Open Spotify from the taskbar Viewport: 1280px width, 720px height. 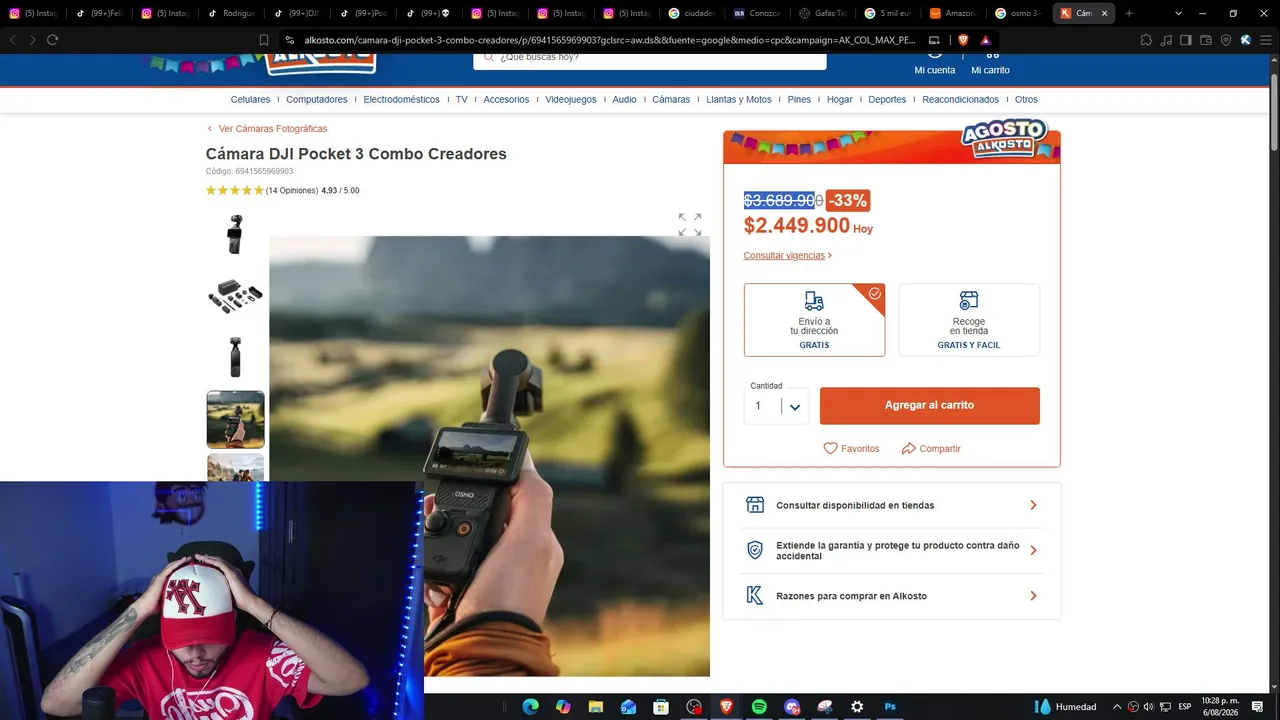[759, 707]
